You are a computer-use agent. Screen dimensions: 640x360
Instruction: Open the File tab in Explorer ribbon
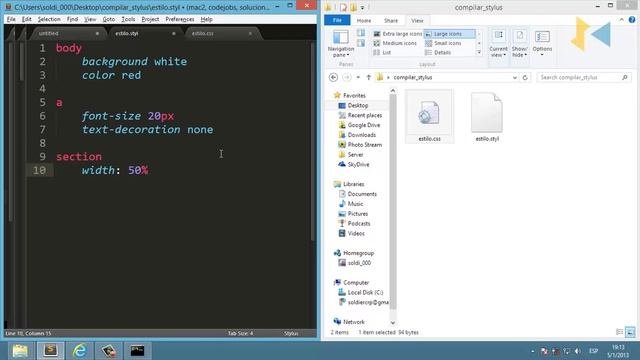pyautogui.click(x=337, y=20)
